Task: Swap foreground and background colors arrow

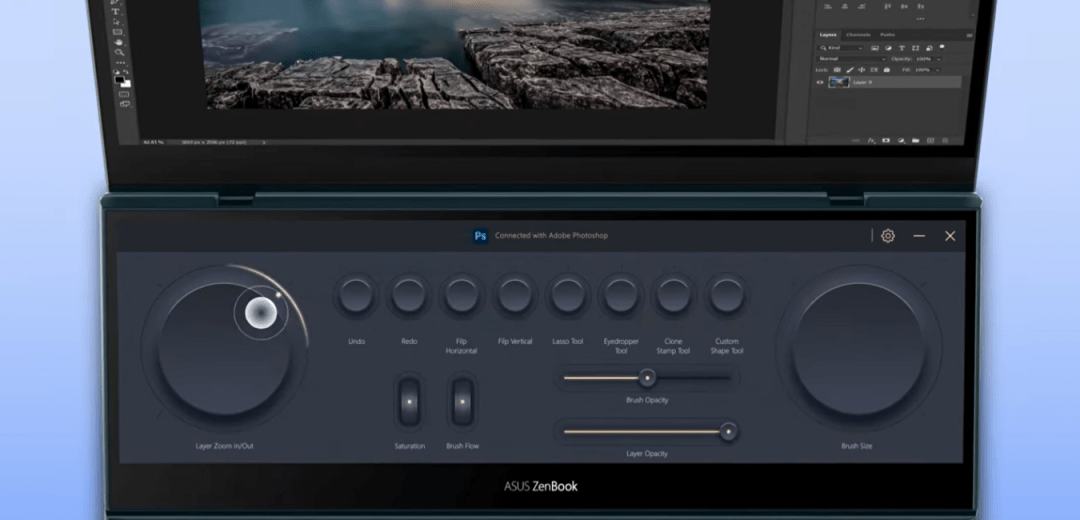Action: click(x=126, y=72)
